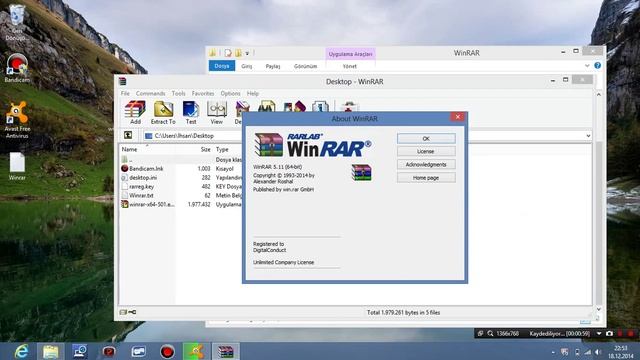Click the Explorer scrollbar up arrow

[x=599, y=95]
